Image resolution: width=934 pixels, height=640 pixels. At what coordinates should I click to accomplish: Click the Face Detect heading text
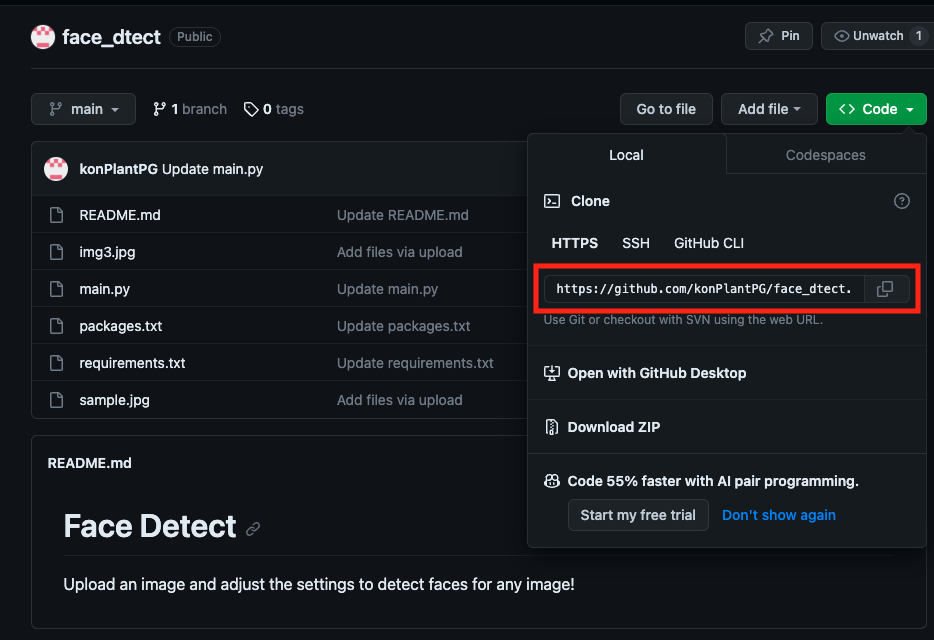(x=150, y=526)
